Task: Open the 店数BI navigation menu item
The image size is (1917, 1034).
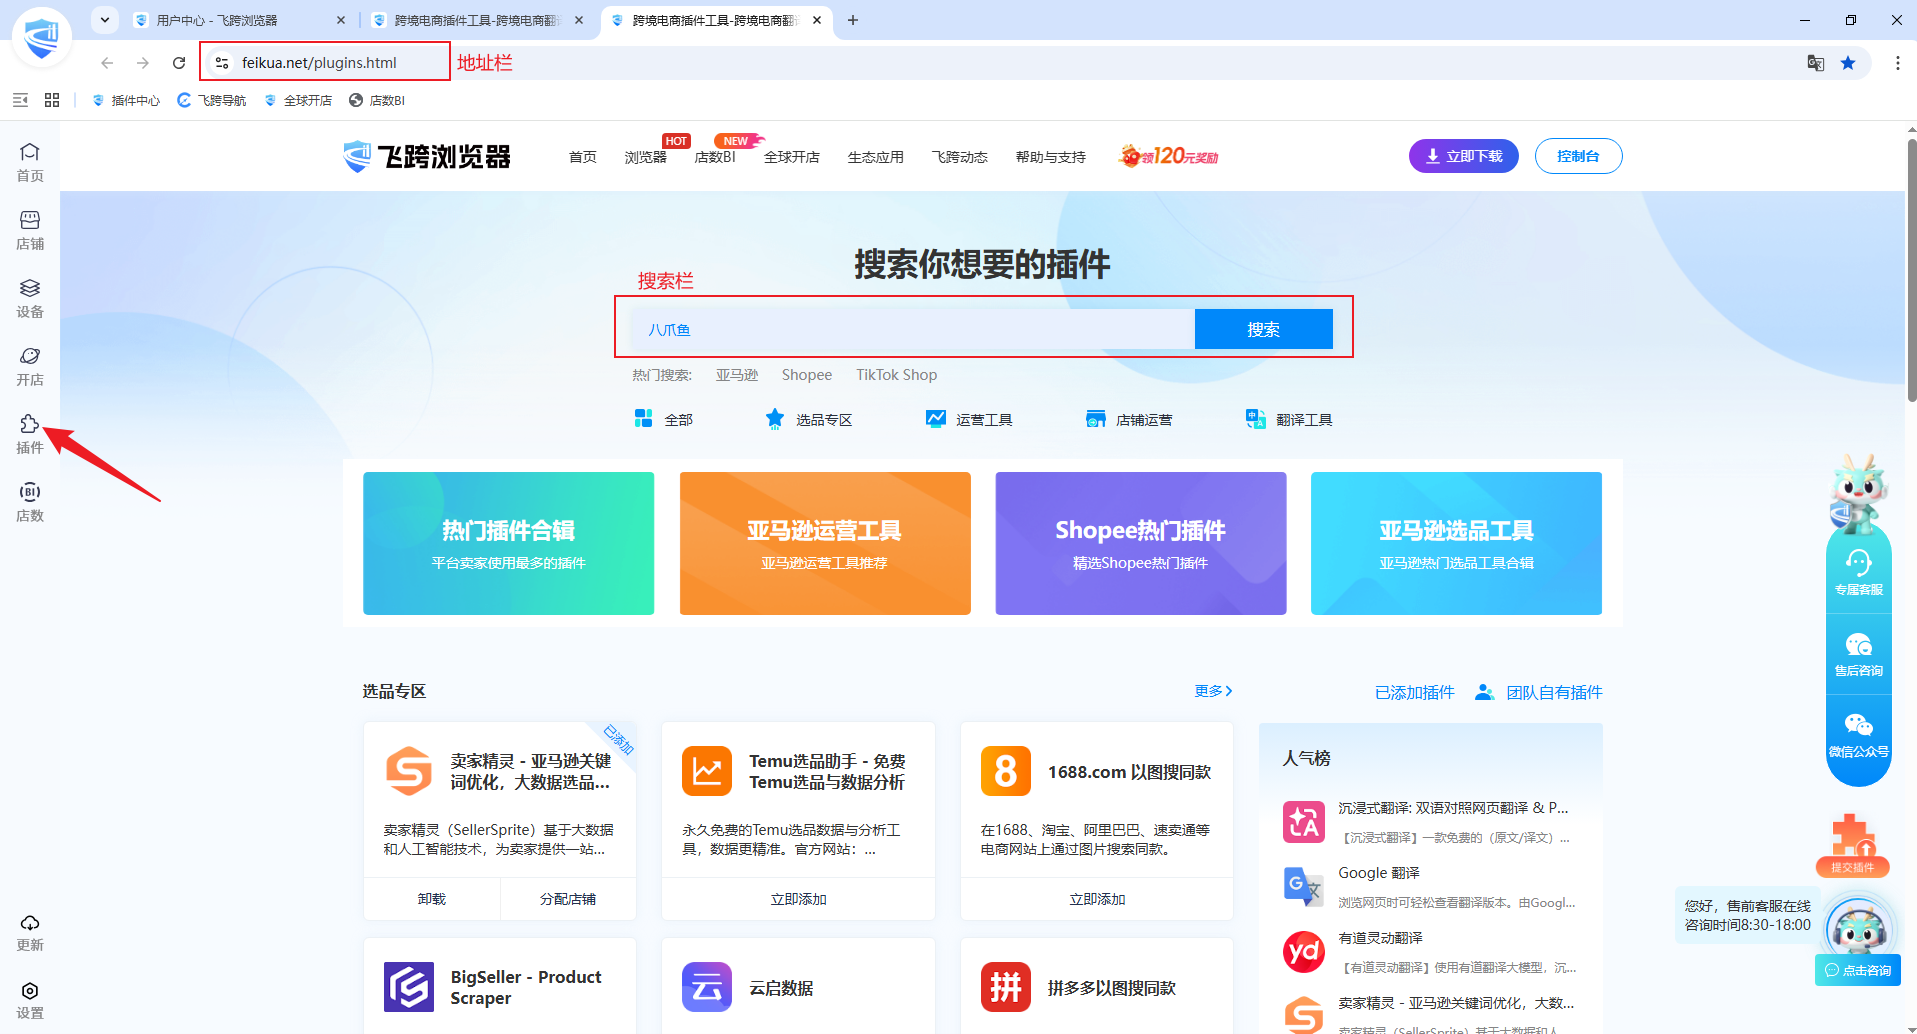Action: (x=715, y=157)
